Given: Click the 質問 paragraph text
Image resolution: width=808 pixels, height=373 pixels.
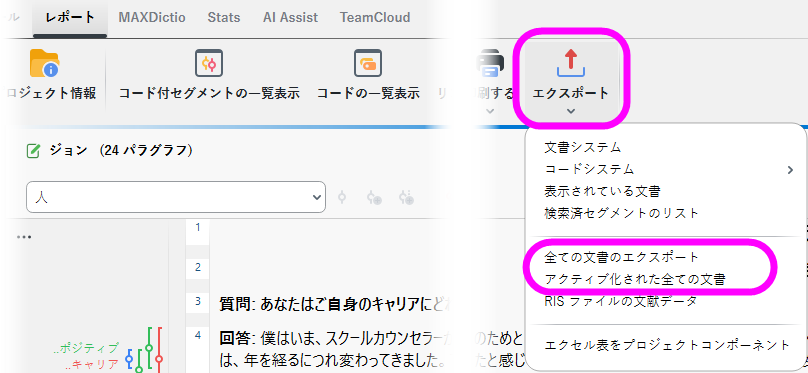Looking at the screenshot, I should (335, 304).
